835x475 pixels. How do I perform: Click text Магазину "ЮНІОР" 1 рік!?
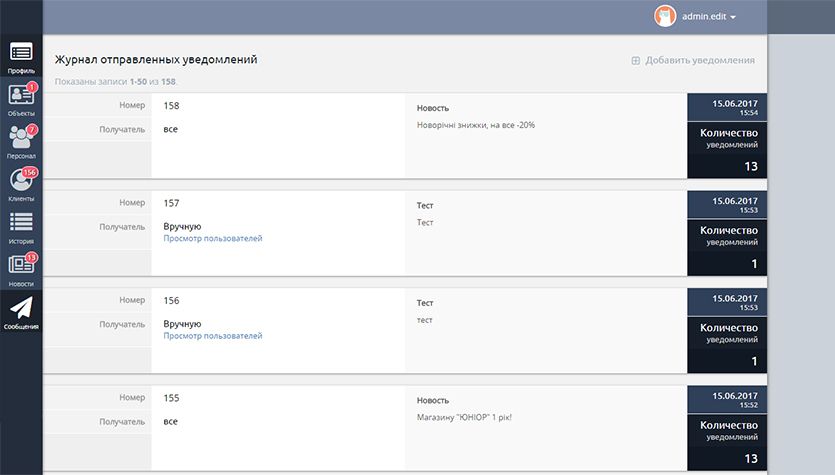[464, 417]
